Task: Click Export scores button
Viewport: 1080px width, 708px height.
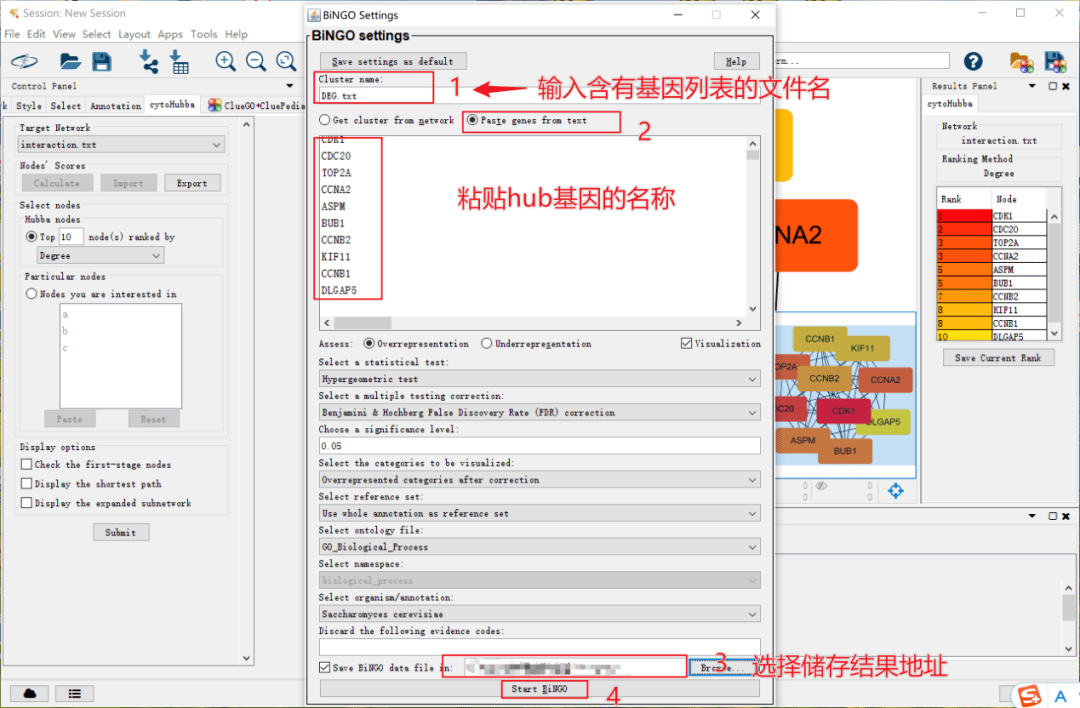Action: pyautogui.click(x=192, y=183)
